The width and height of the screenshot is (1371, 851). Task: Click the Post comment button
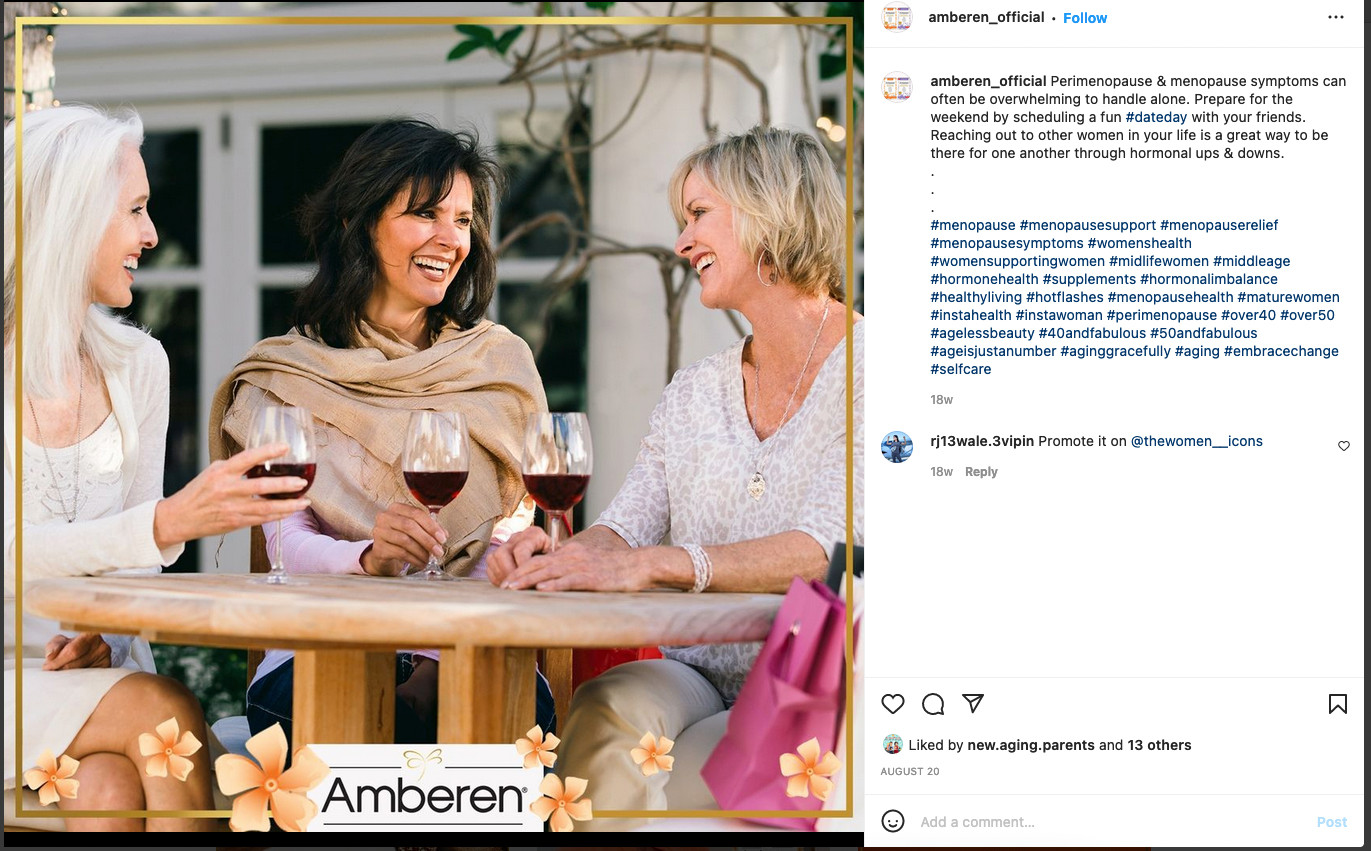click(x=1332, y=822)
